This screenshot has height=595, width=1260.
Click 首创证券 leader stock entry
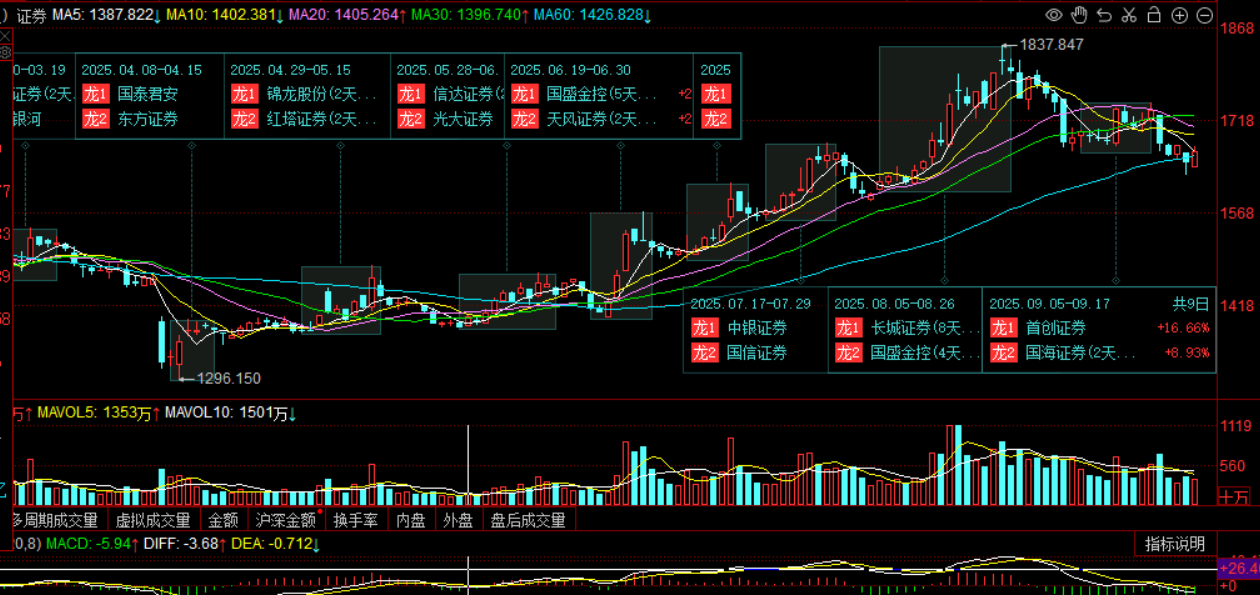point(1056,328)
